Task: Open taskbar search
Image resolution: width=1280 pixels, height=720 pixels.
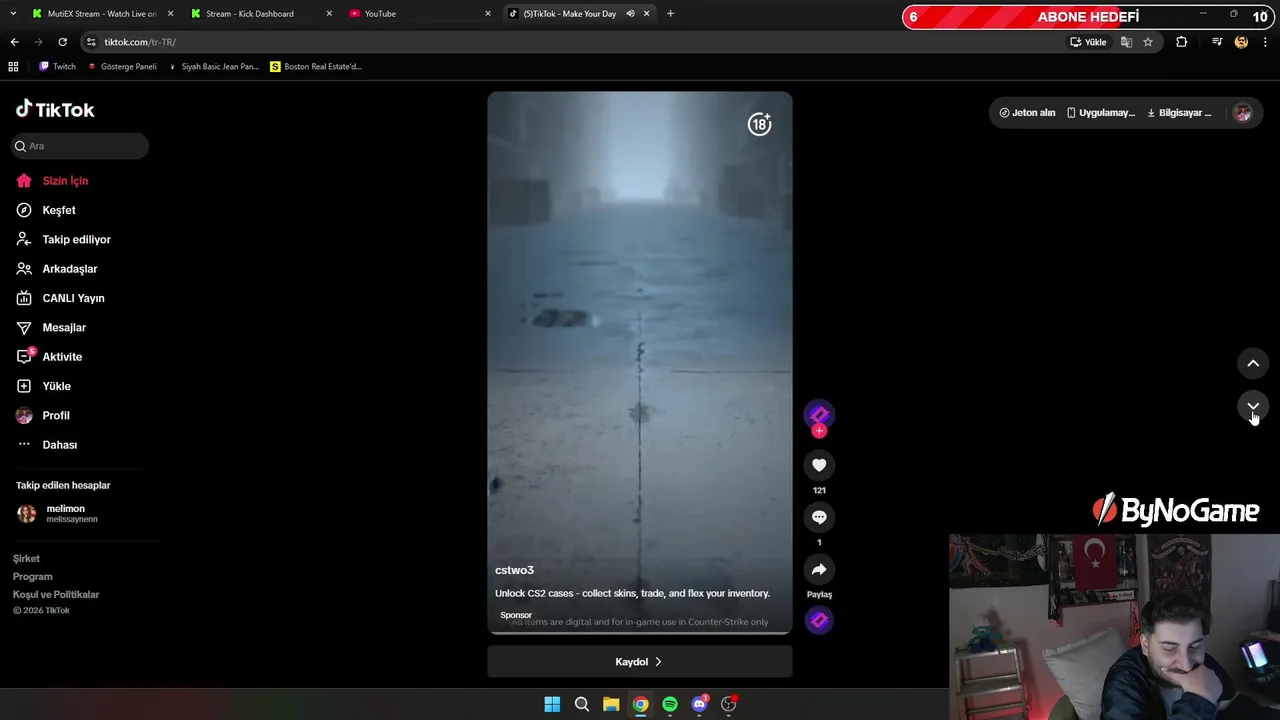Action: pyautogui.click(x=581, y=704)
